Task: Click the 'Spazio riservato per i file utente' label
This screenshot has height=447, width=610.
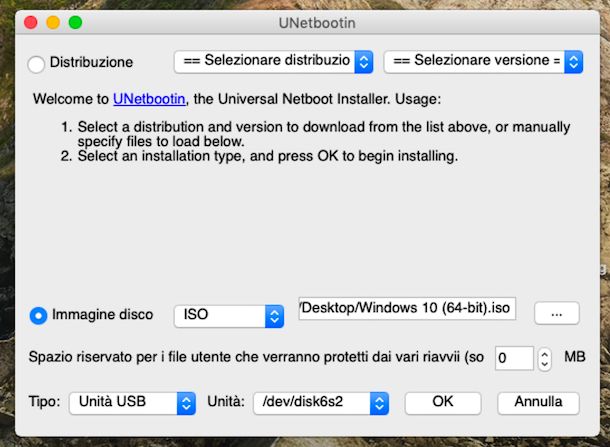Action: tap(256, 357)
